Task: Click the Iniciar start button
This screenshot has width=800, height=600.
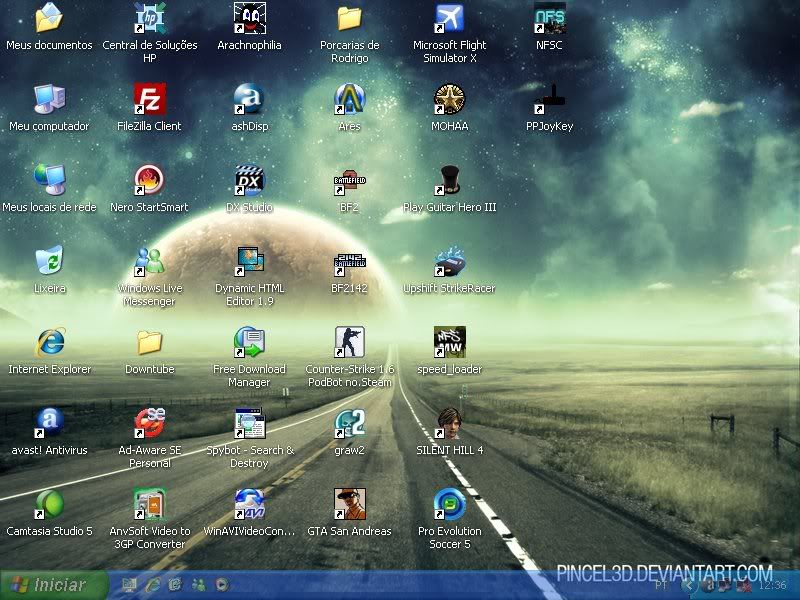Action: (x=47, y=585)
